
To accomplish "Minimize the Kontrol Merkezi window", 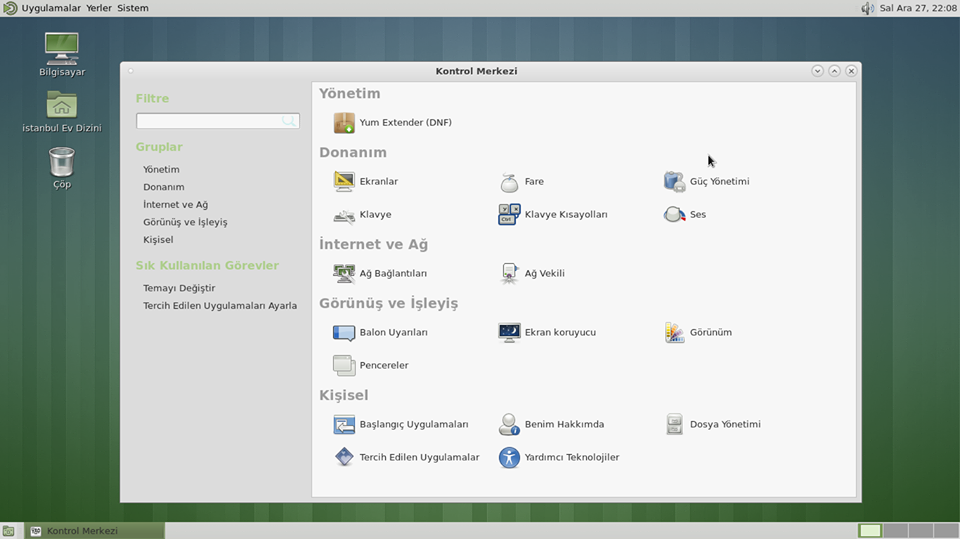I will (817, 71).
